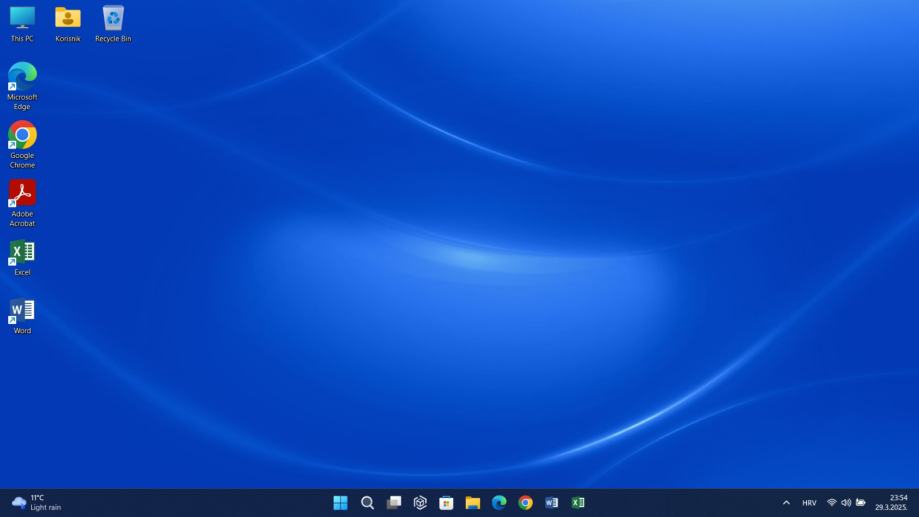Open Task View on the taskbar
The width and height of the screenshot is (919, 517).
point(394,503)
